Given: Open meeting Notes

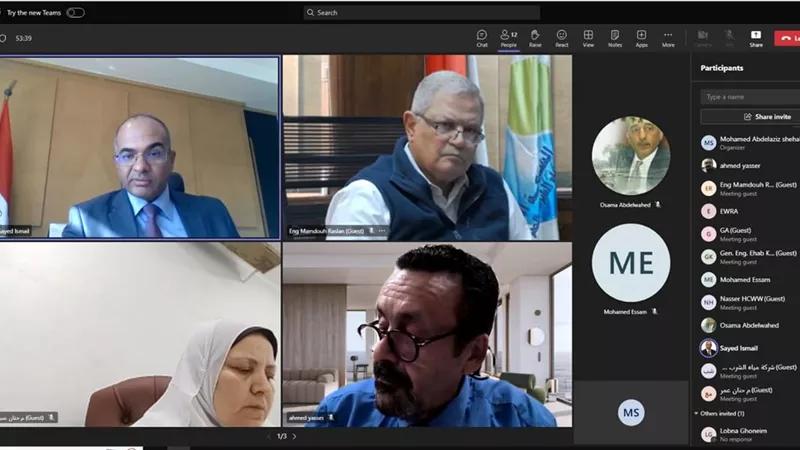Looking at the screenshot, I should coord(615,38).
